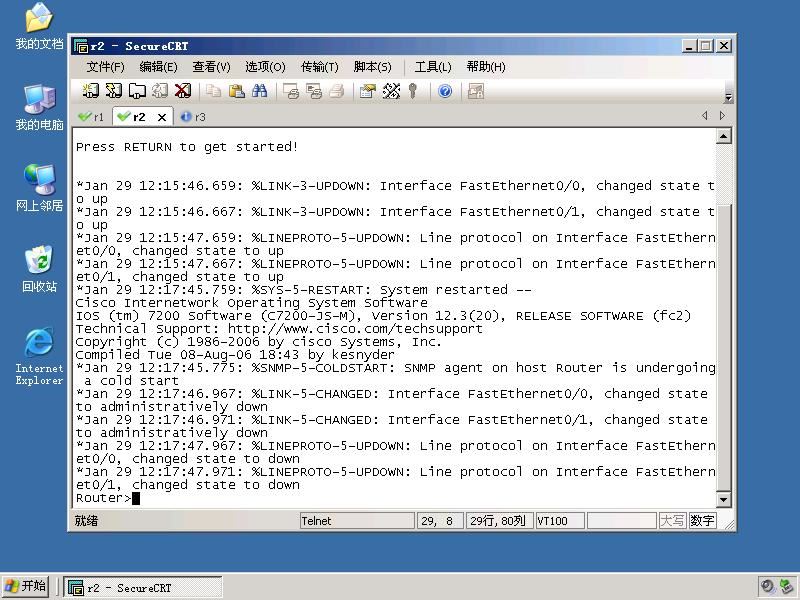The width and height of the screenshot is (800, 600).
Task: Open the 文件(F) menu
Action: click(105, 67)
